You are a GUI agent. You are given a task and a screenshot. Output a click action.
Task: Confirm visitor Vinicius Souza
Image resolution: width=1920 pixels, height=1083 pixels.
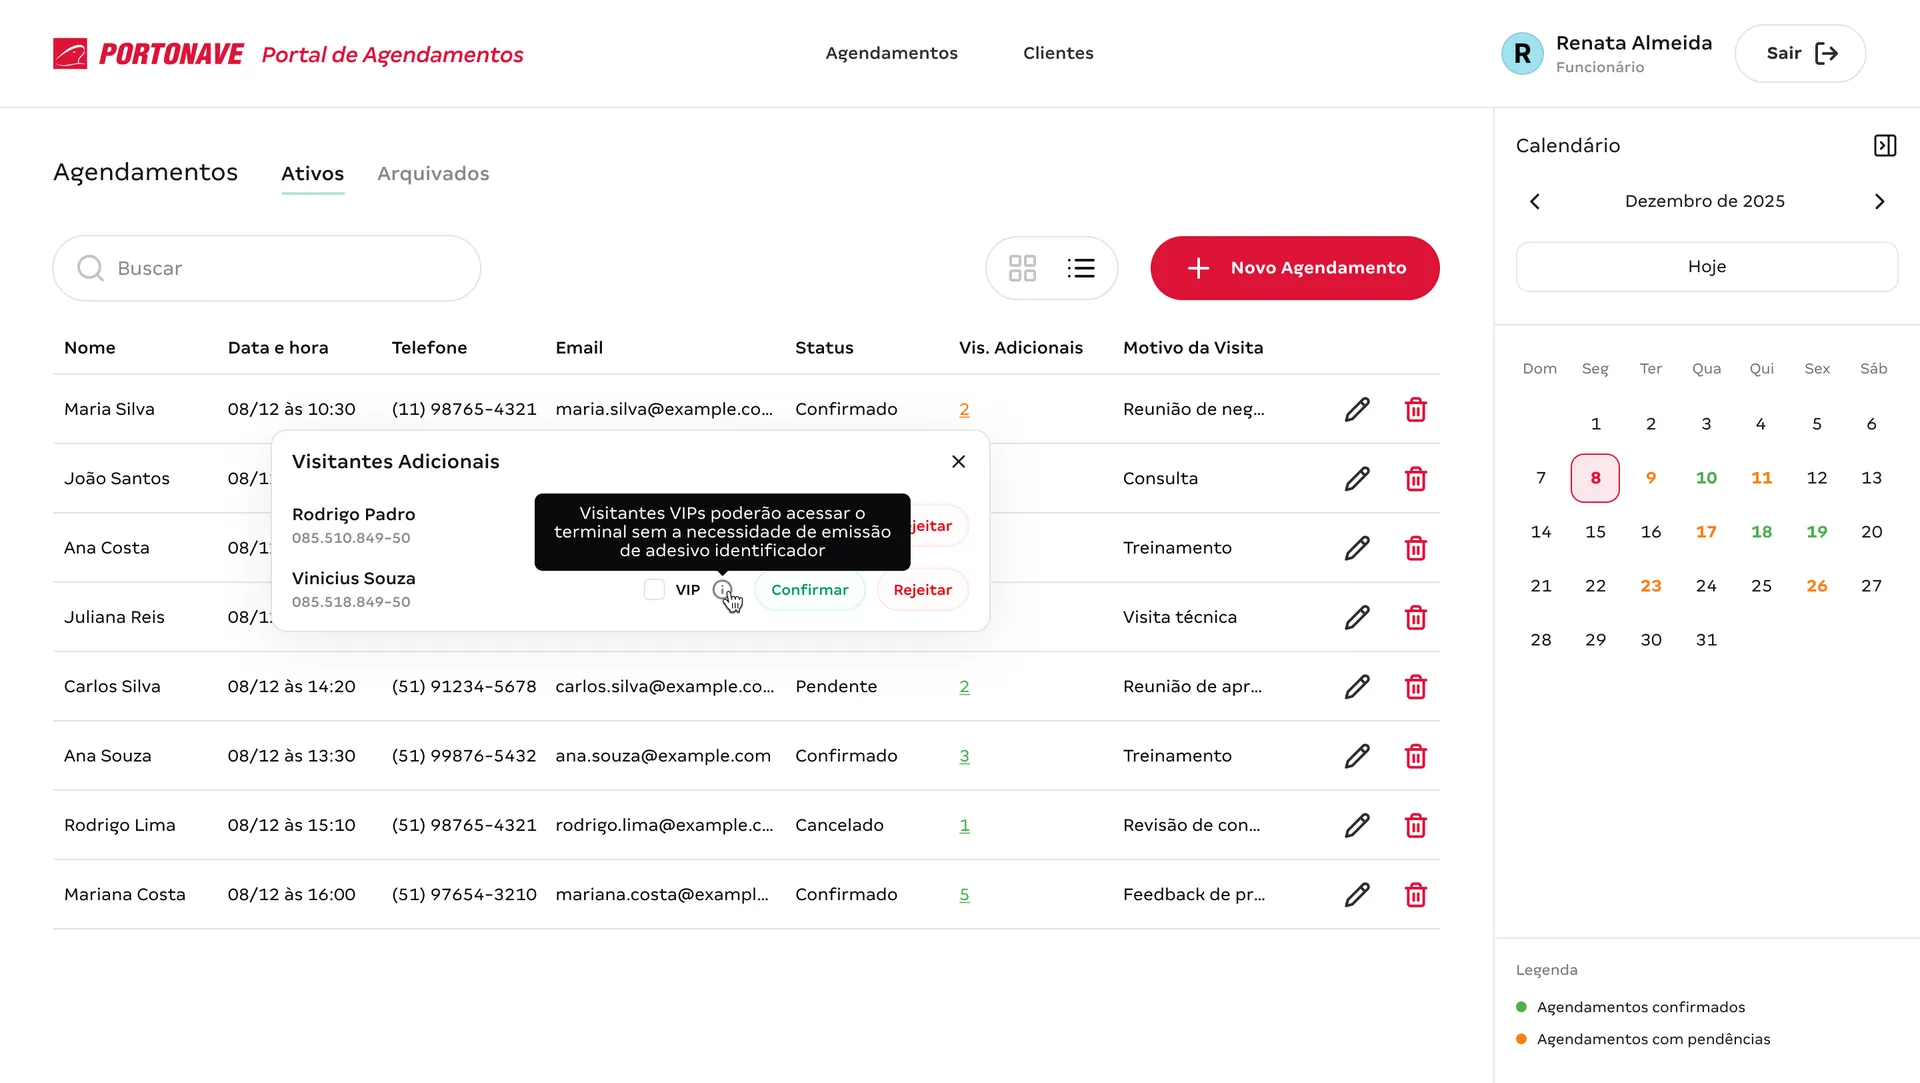[810, 590]
